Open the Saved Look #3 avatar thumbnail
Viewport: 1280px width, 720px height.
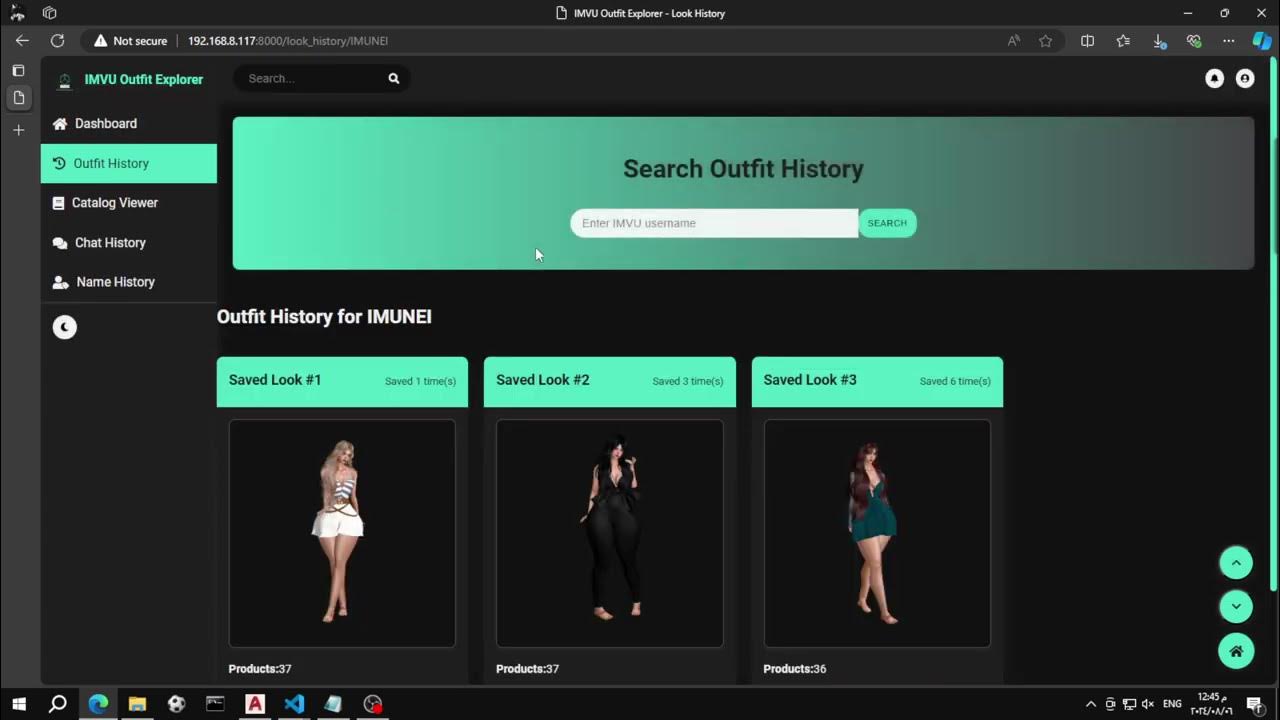point(877,533)
